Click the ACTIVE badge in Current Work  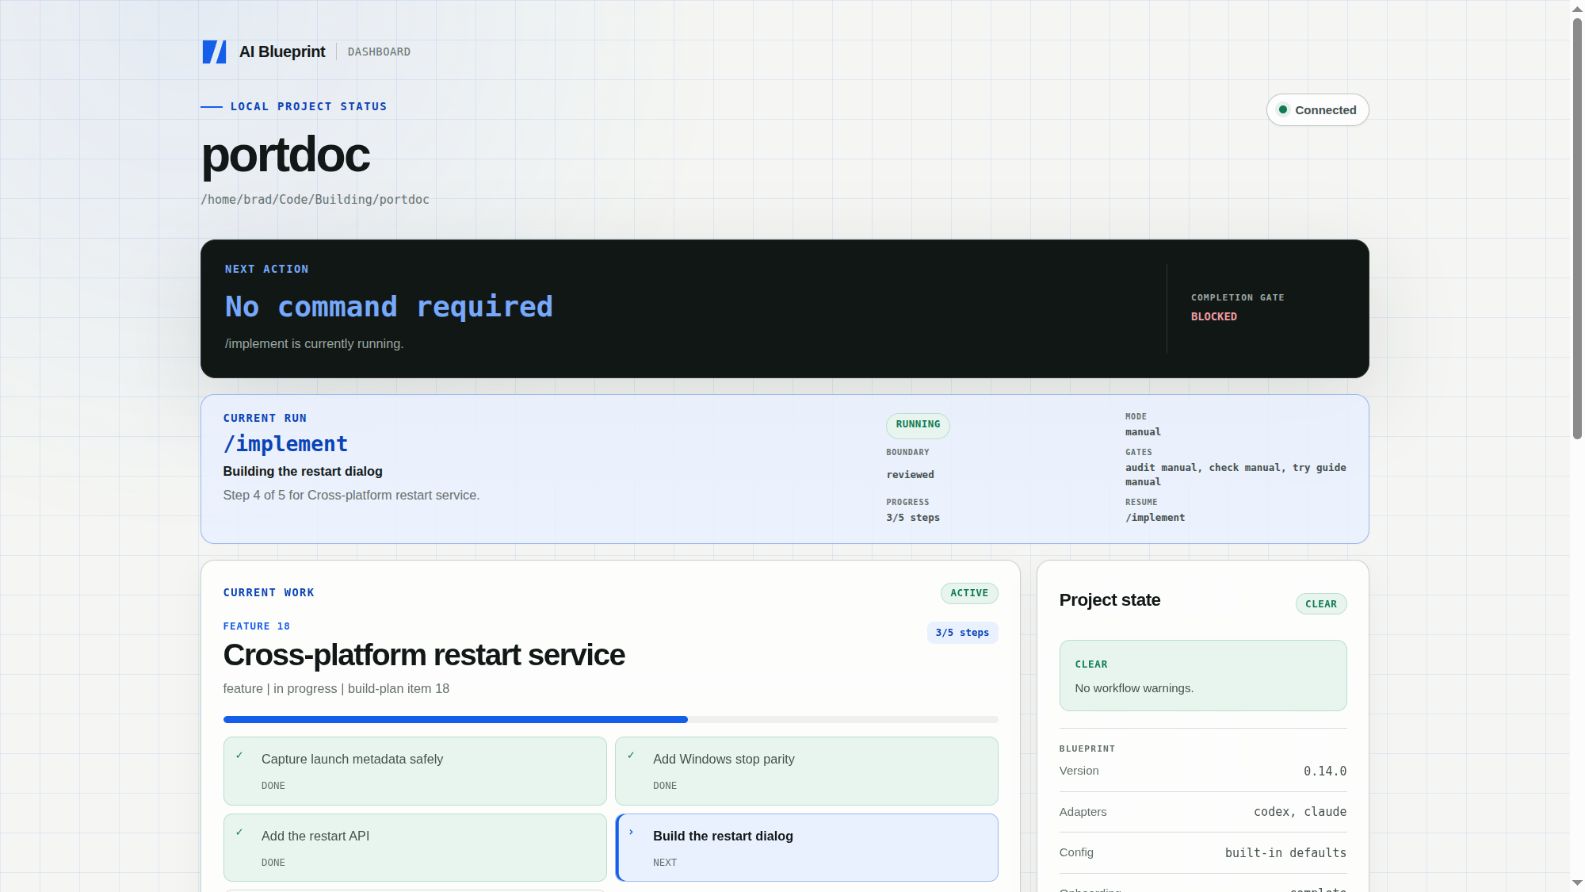[x=969, y=593]
